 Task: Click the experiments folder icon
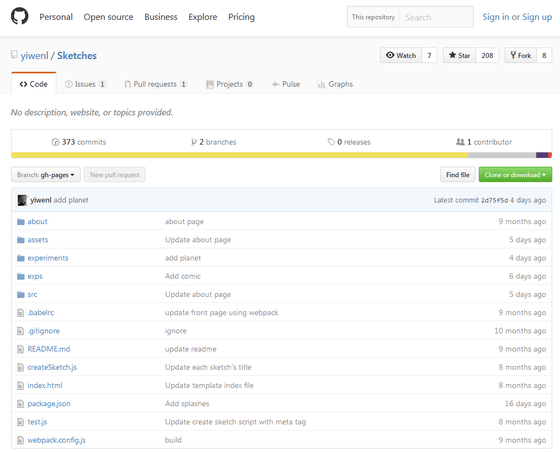click(21, 258)
